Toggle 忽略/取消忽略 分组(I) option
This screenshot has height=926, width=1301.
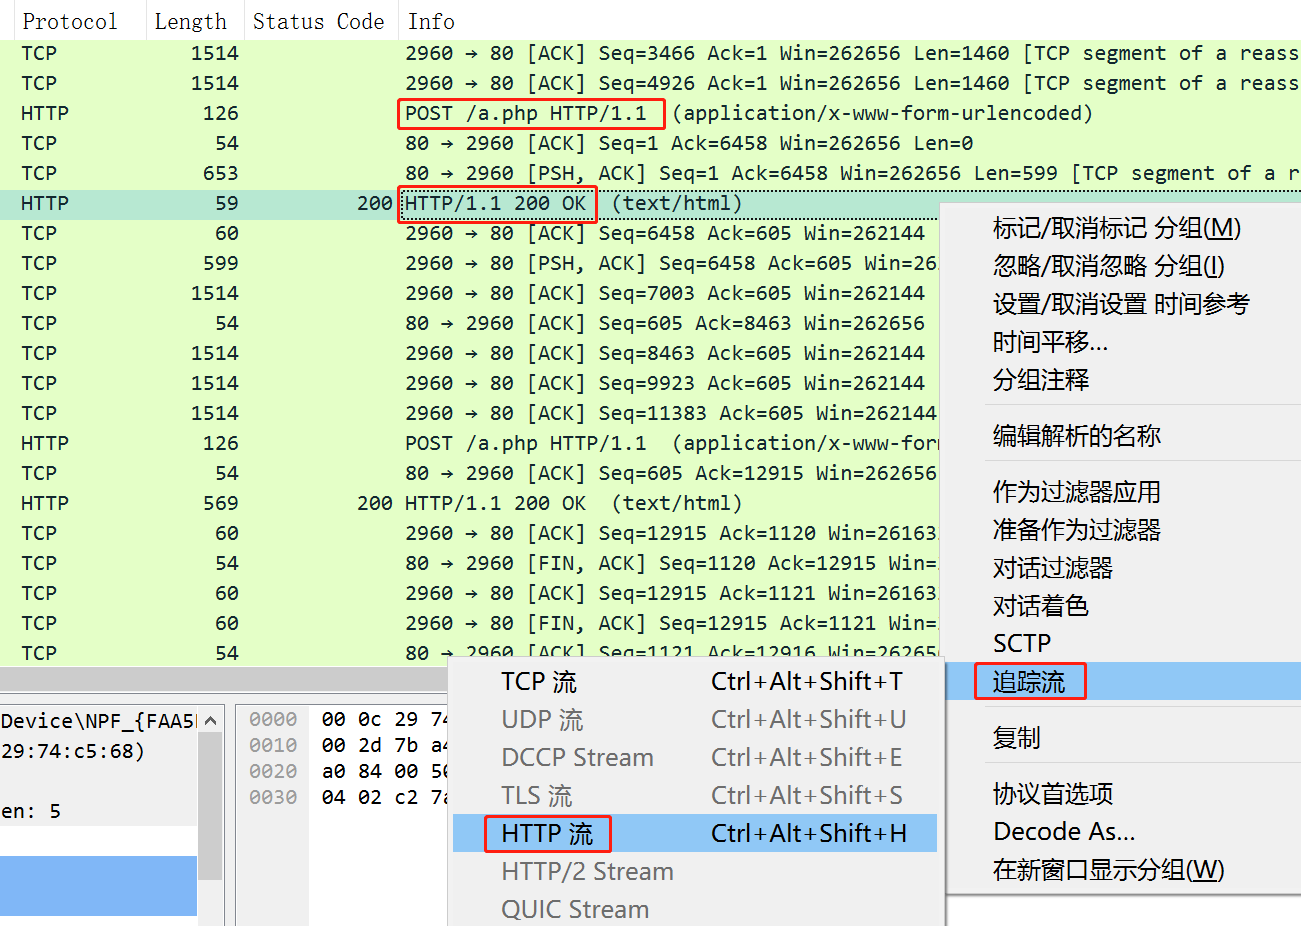pos(1108,266)
